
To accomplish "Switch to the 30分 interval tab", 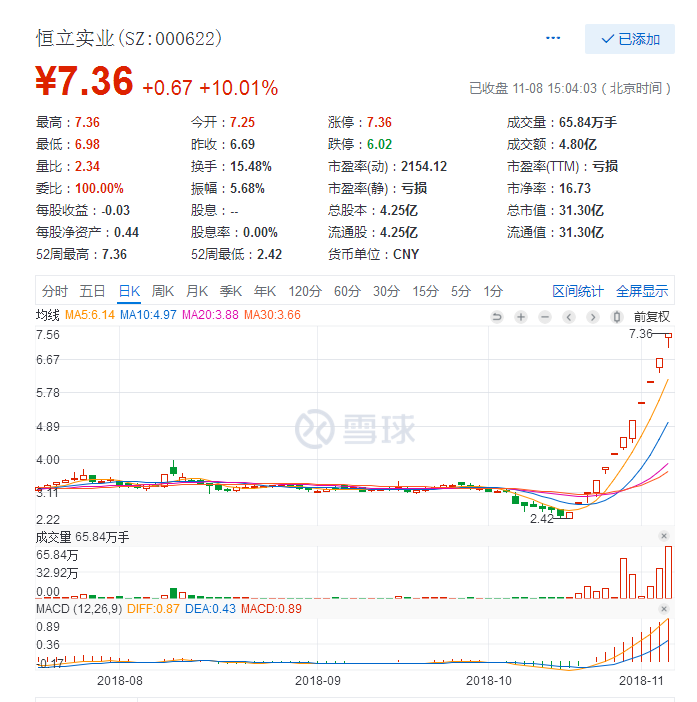I will tap(386, 291).
